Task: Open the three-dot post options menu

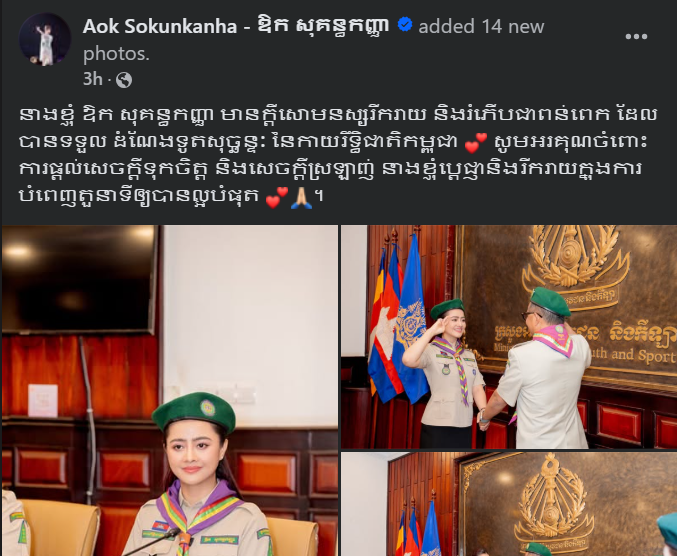Action: pyautogui.click(x=636, y=37)
